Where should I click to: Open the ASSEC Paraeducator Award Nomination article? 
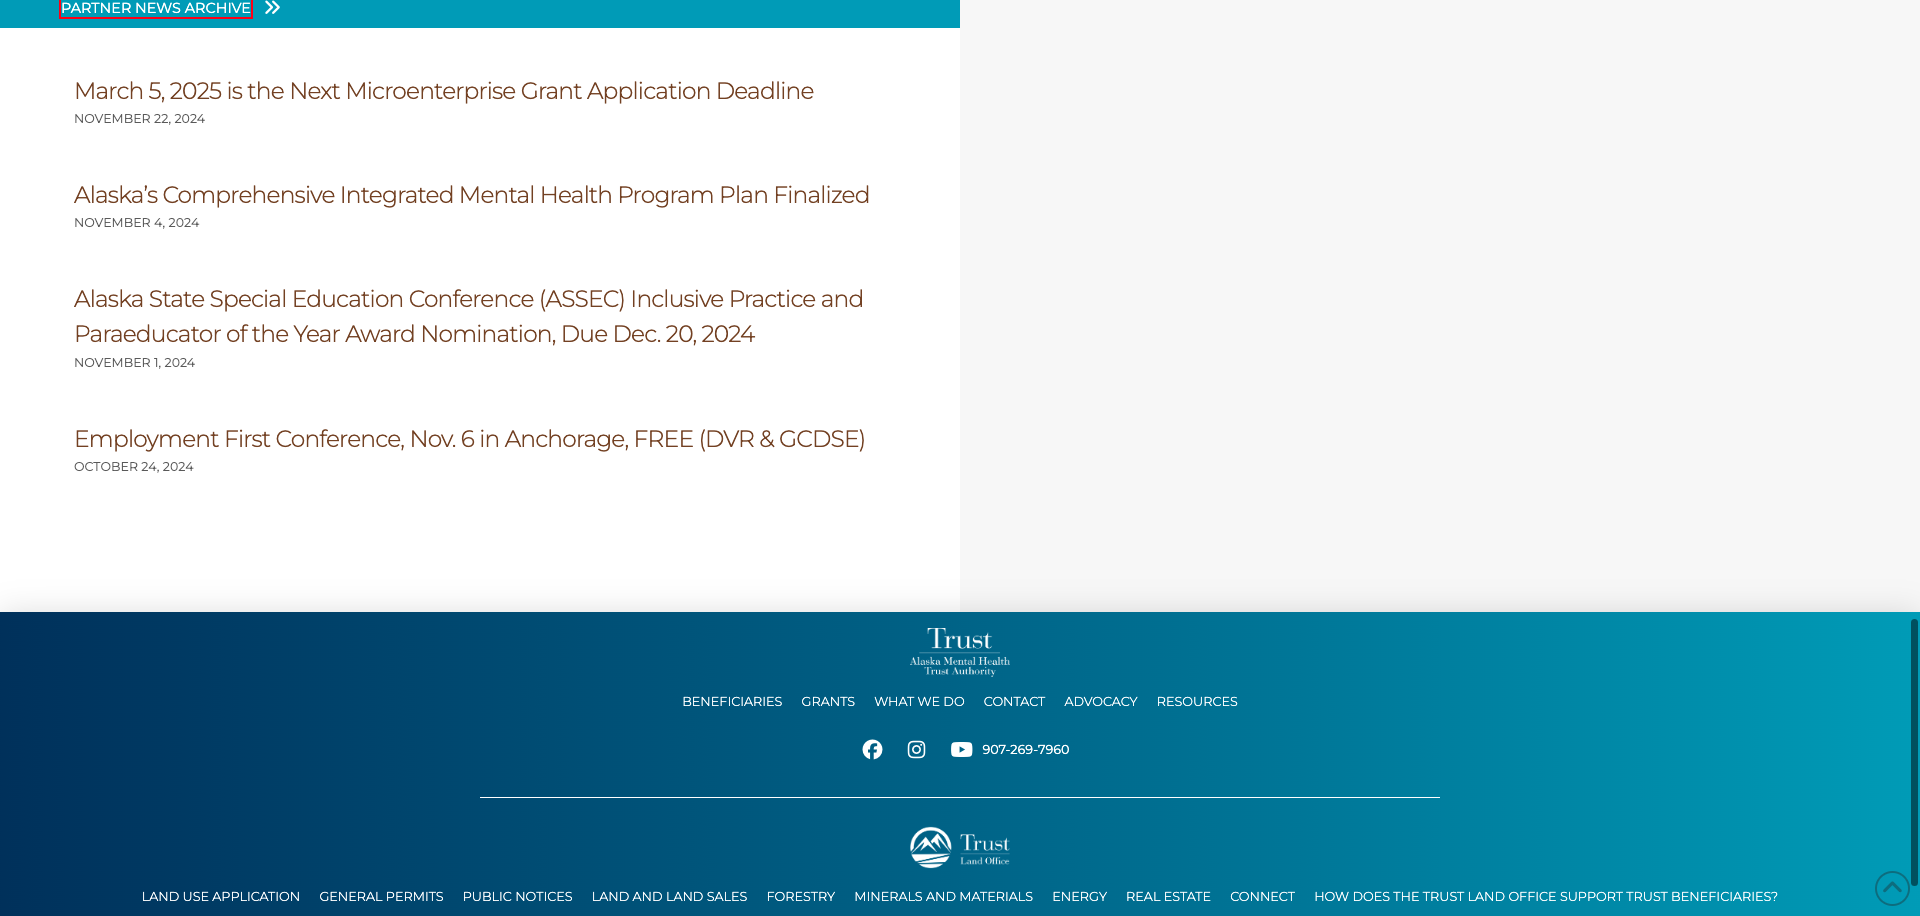[468, 316]
